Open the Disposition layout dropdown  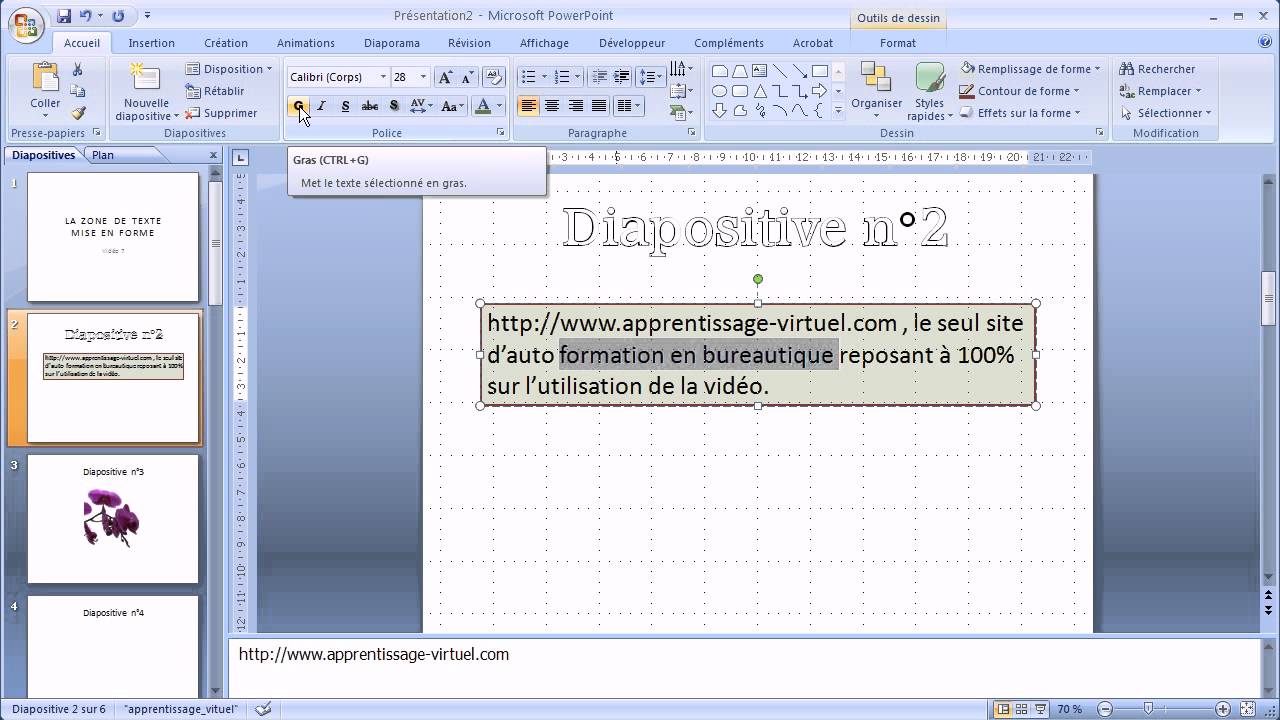[x=229, y=69]
